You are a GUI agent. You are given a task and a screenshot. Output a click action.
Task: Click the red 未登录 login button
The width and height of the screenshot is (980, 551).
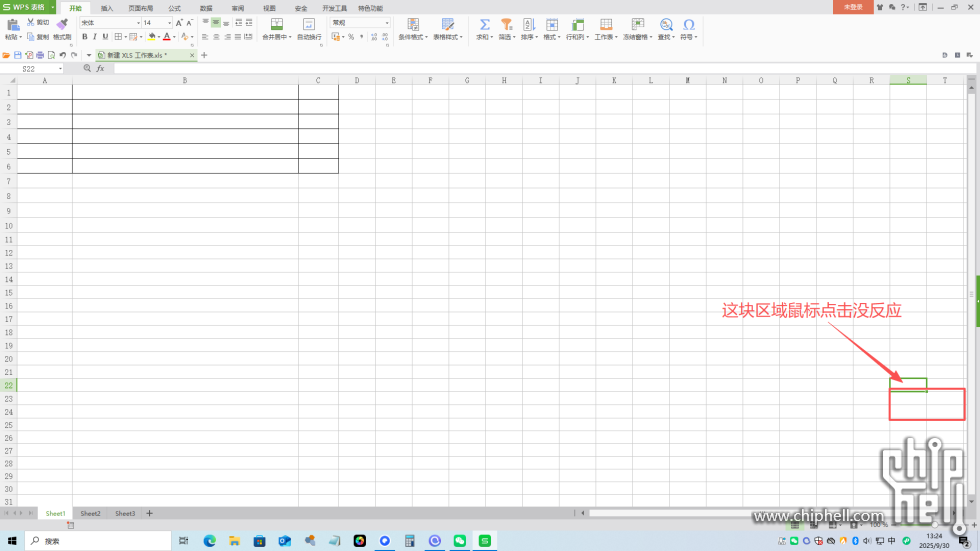click(x=852, y=6)
